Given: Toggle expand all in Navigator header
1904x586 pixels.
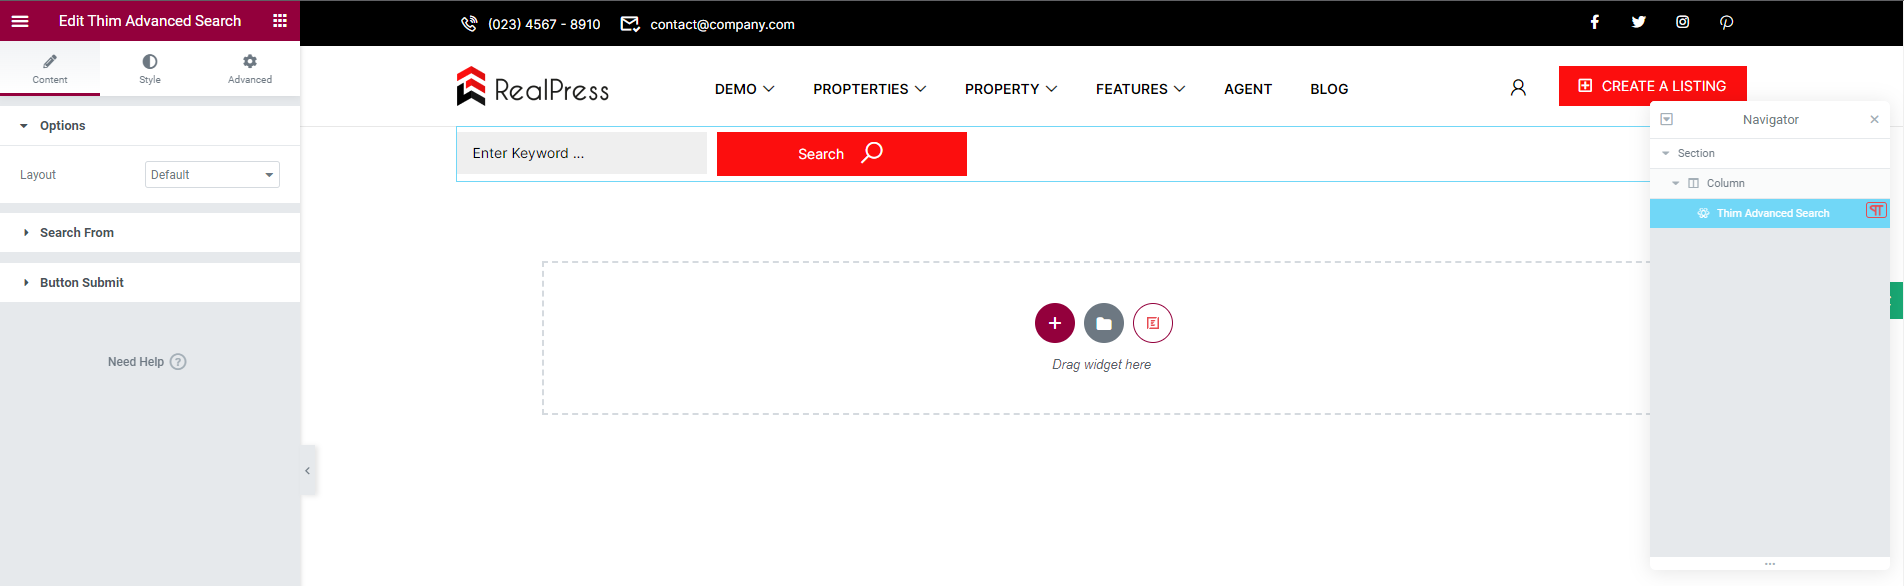Looking at the screenshot, I should (x=1667, y=119).
